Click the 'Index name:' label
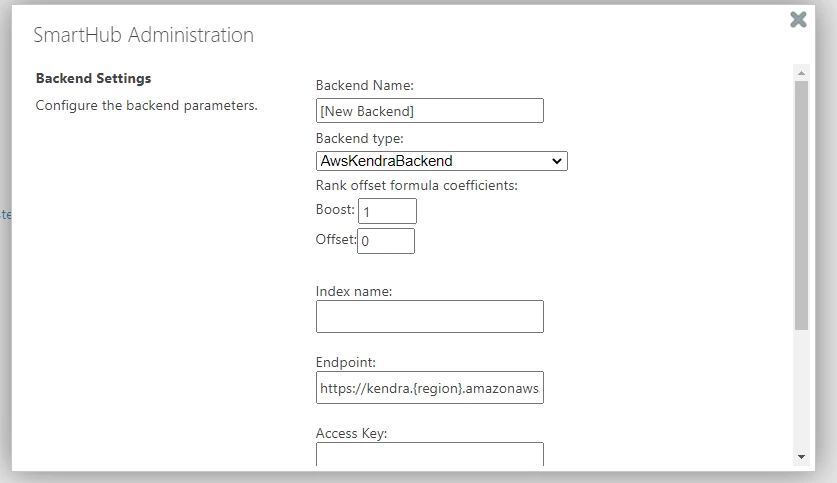 coord(354,291)
